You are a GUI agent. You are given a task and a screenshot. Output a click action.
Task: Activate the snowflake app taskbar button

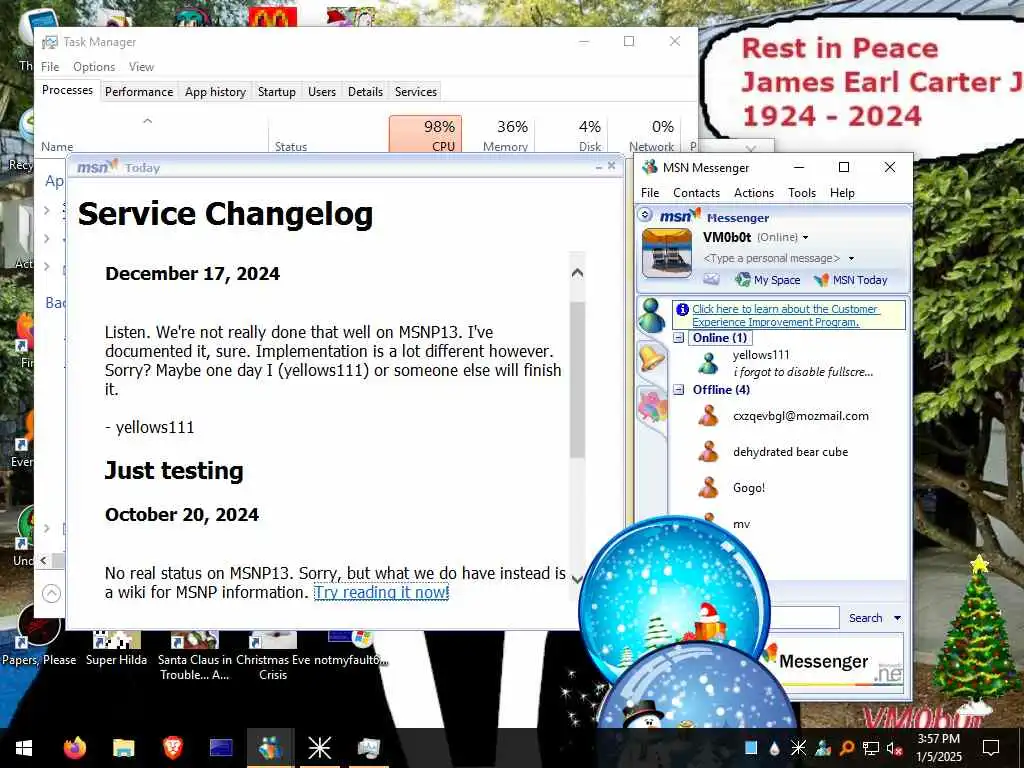pyautogui.click(x=319, y=748)
